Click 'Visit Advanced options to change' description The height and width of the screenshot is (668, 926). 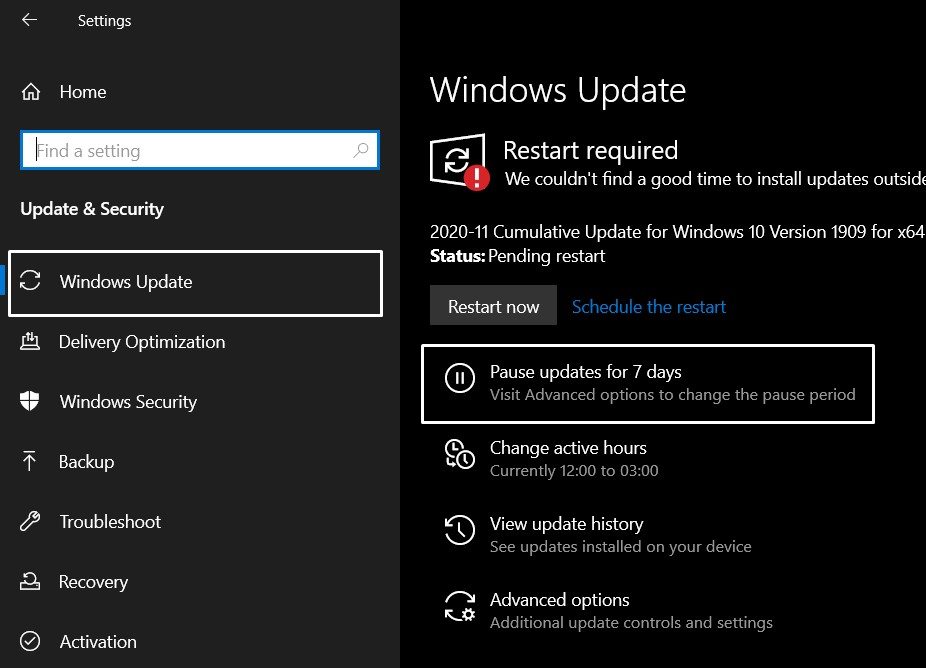click(x=673, y=395)
